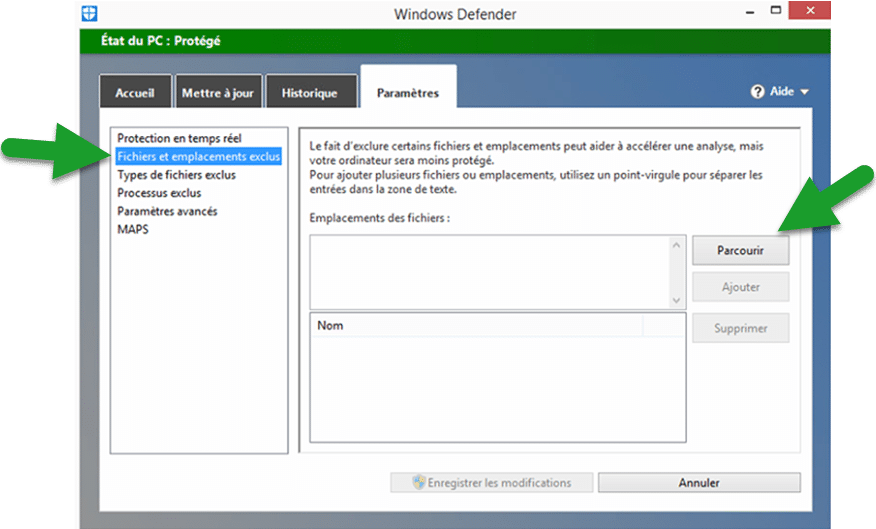Minimize the Windows Defender window
Screen dimensions: 876x529
pos(750,11)
